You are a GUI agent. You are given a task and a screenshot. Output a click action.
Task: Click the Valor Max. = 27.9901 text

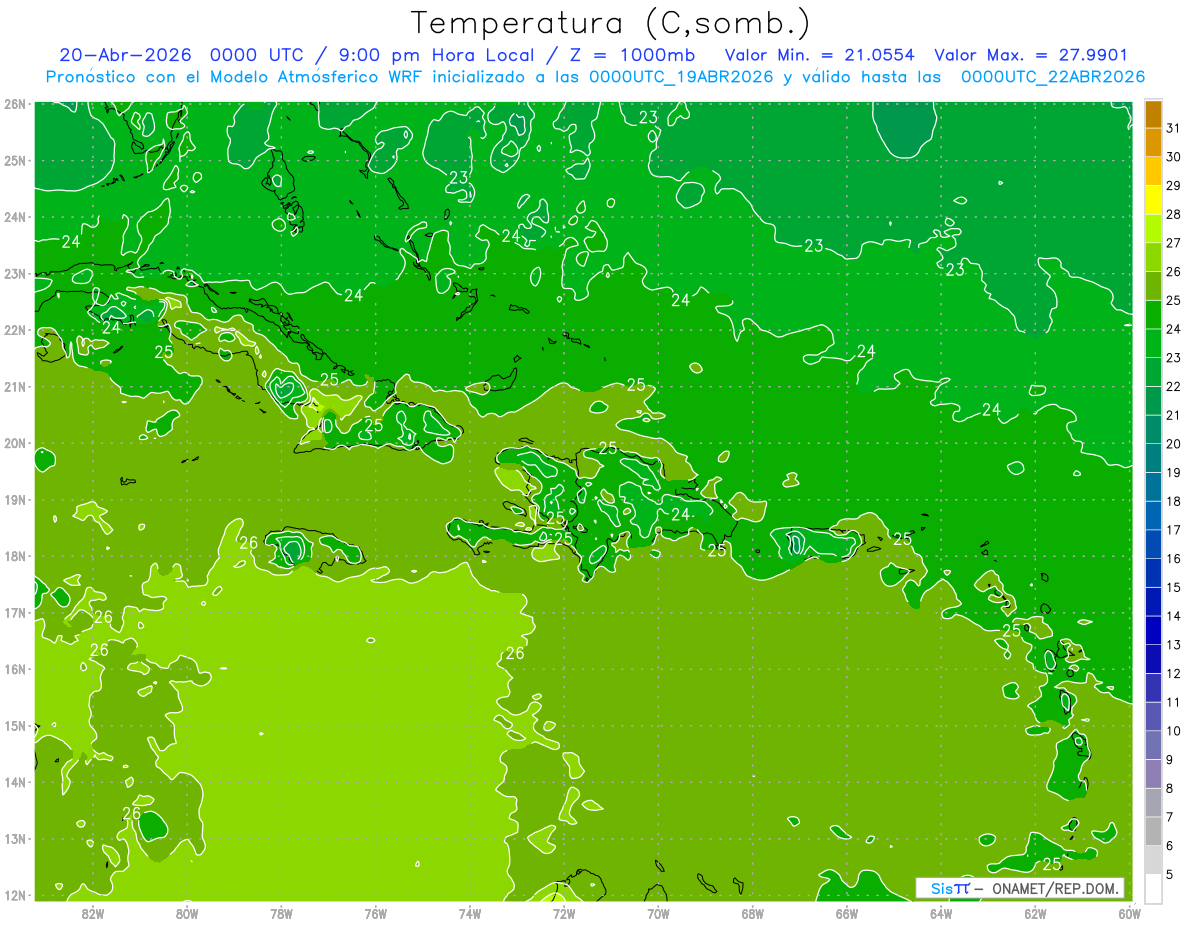1031,55
